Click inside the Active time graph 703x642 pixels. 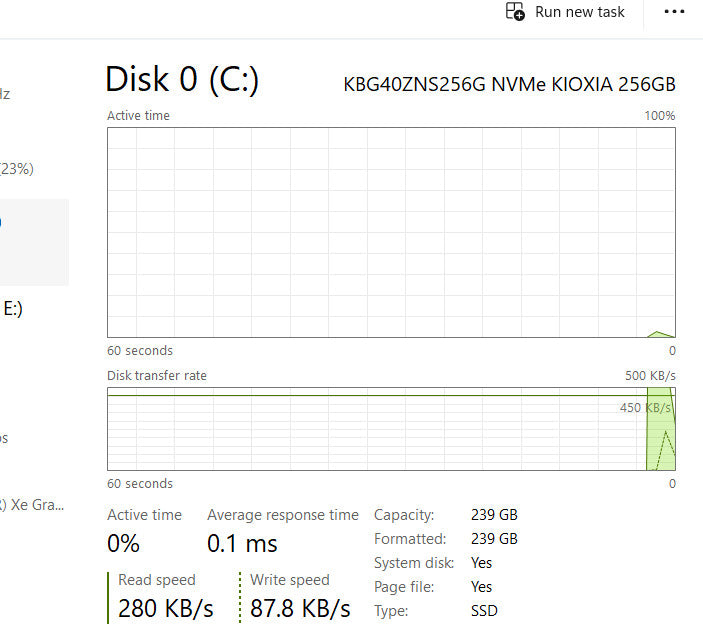click(390, 232)
